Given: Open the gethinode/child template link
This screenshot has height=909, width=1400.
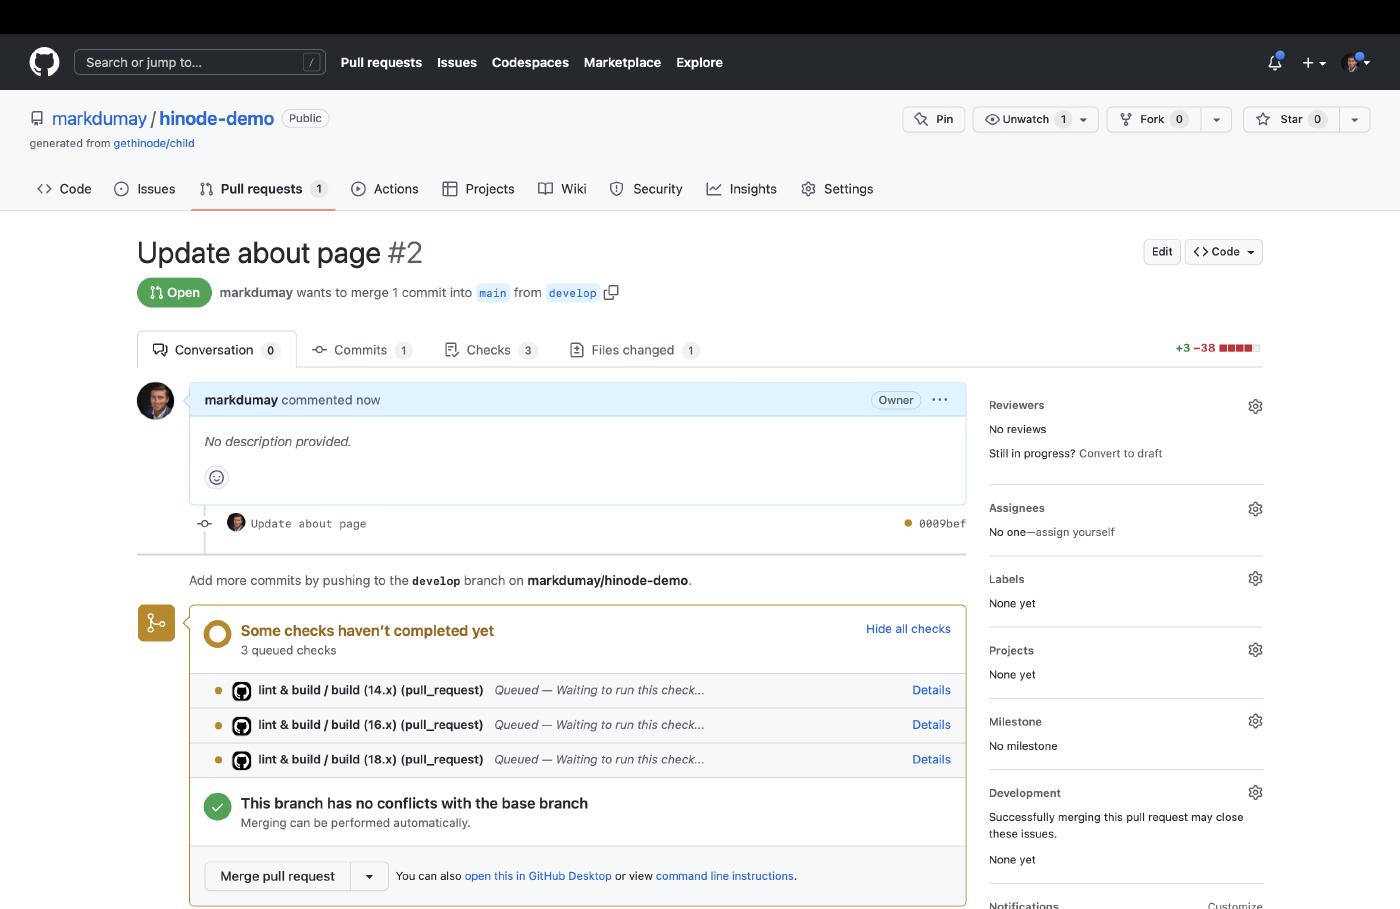Looking at the screenshot, I should click(154, 143).
